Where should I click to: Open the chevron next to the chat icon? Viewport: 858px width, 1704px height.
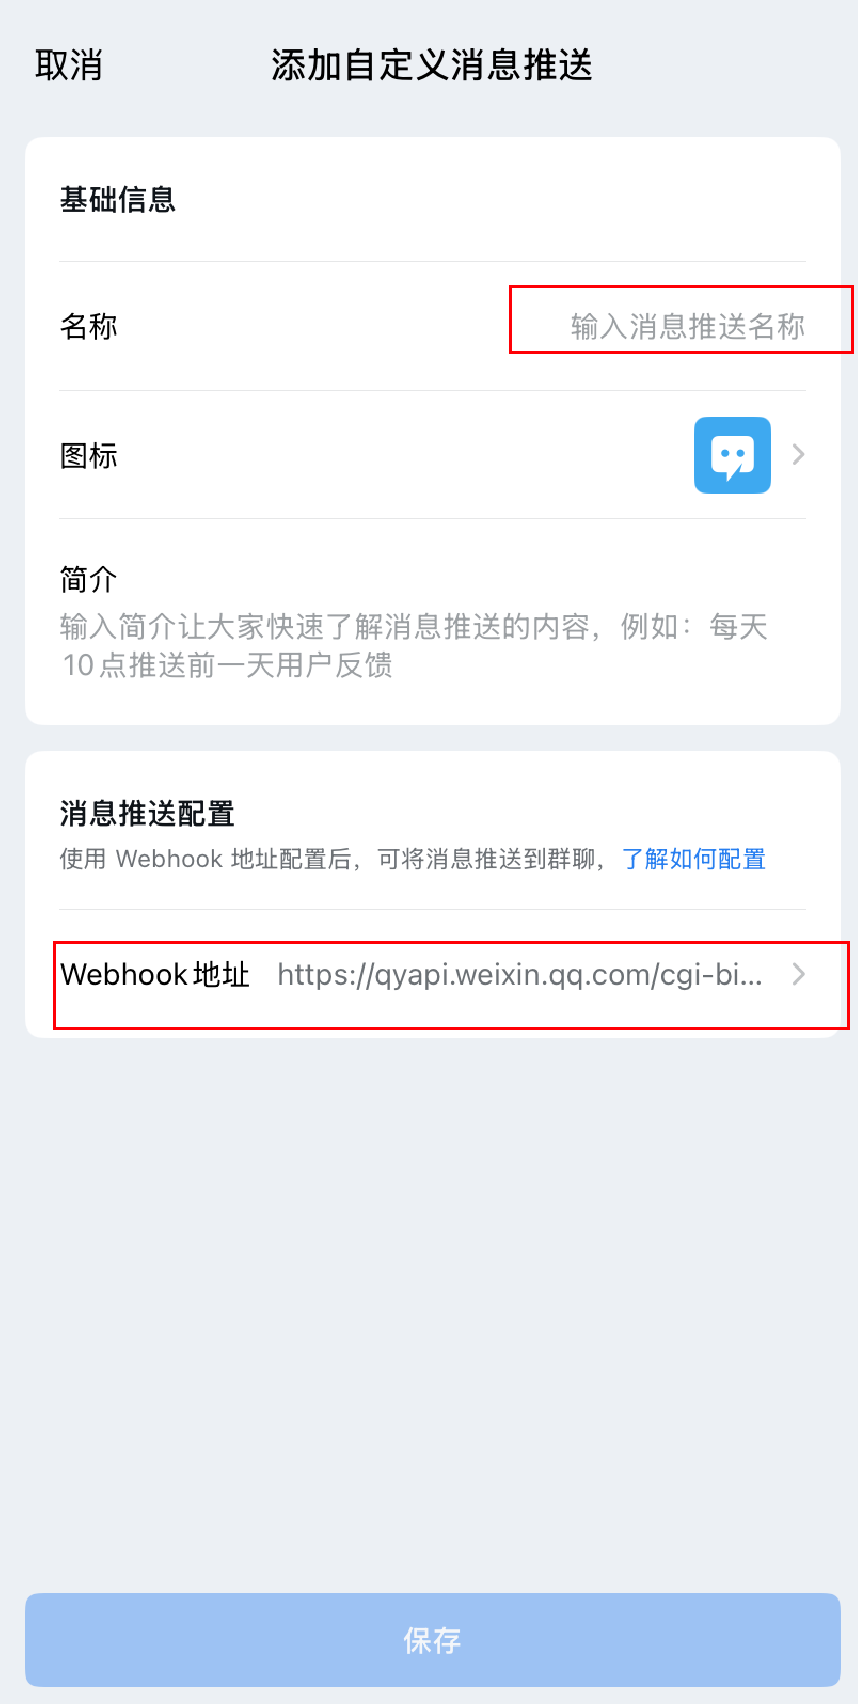pos(798,455)
